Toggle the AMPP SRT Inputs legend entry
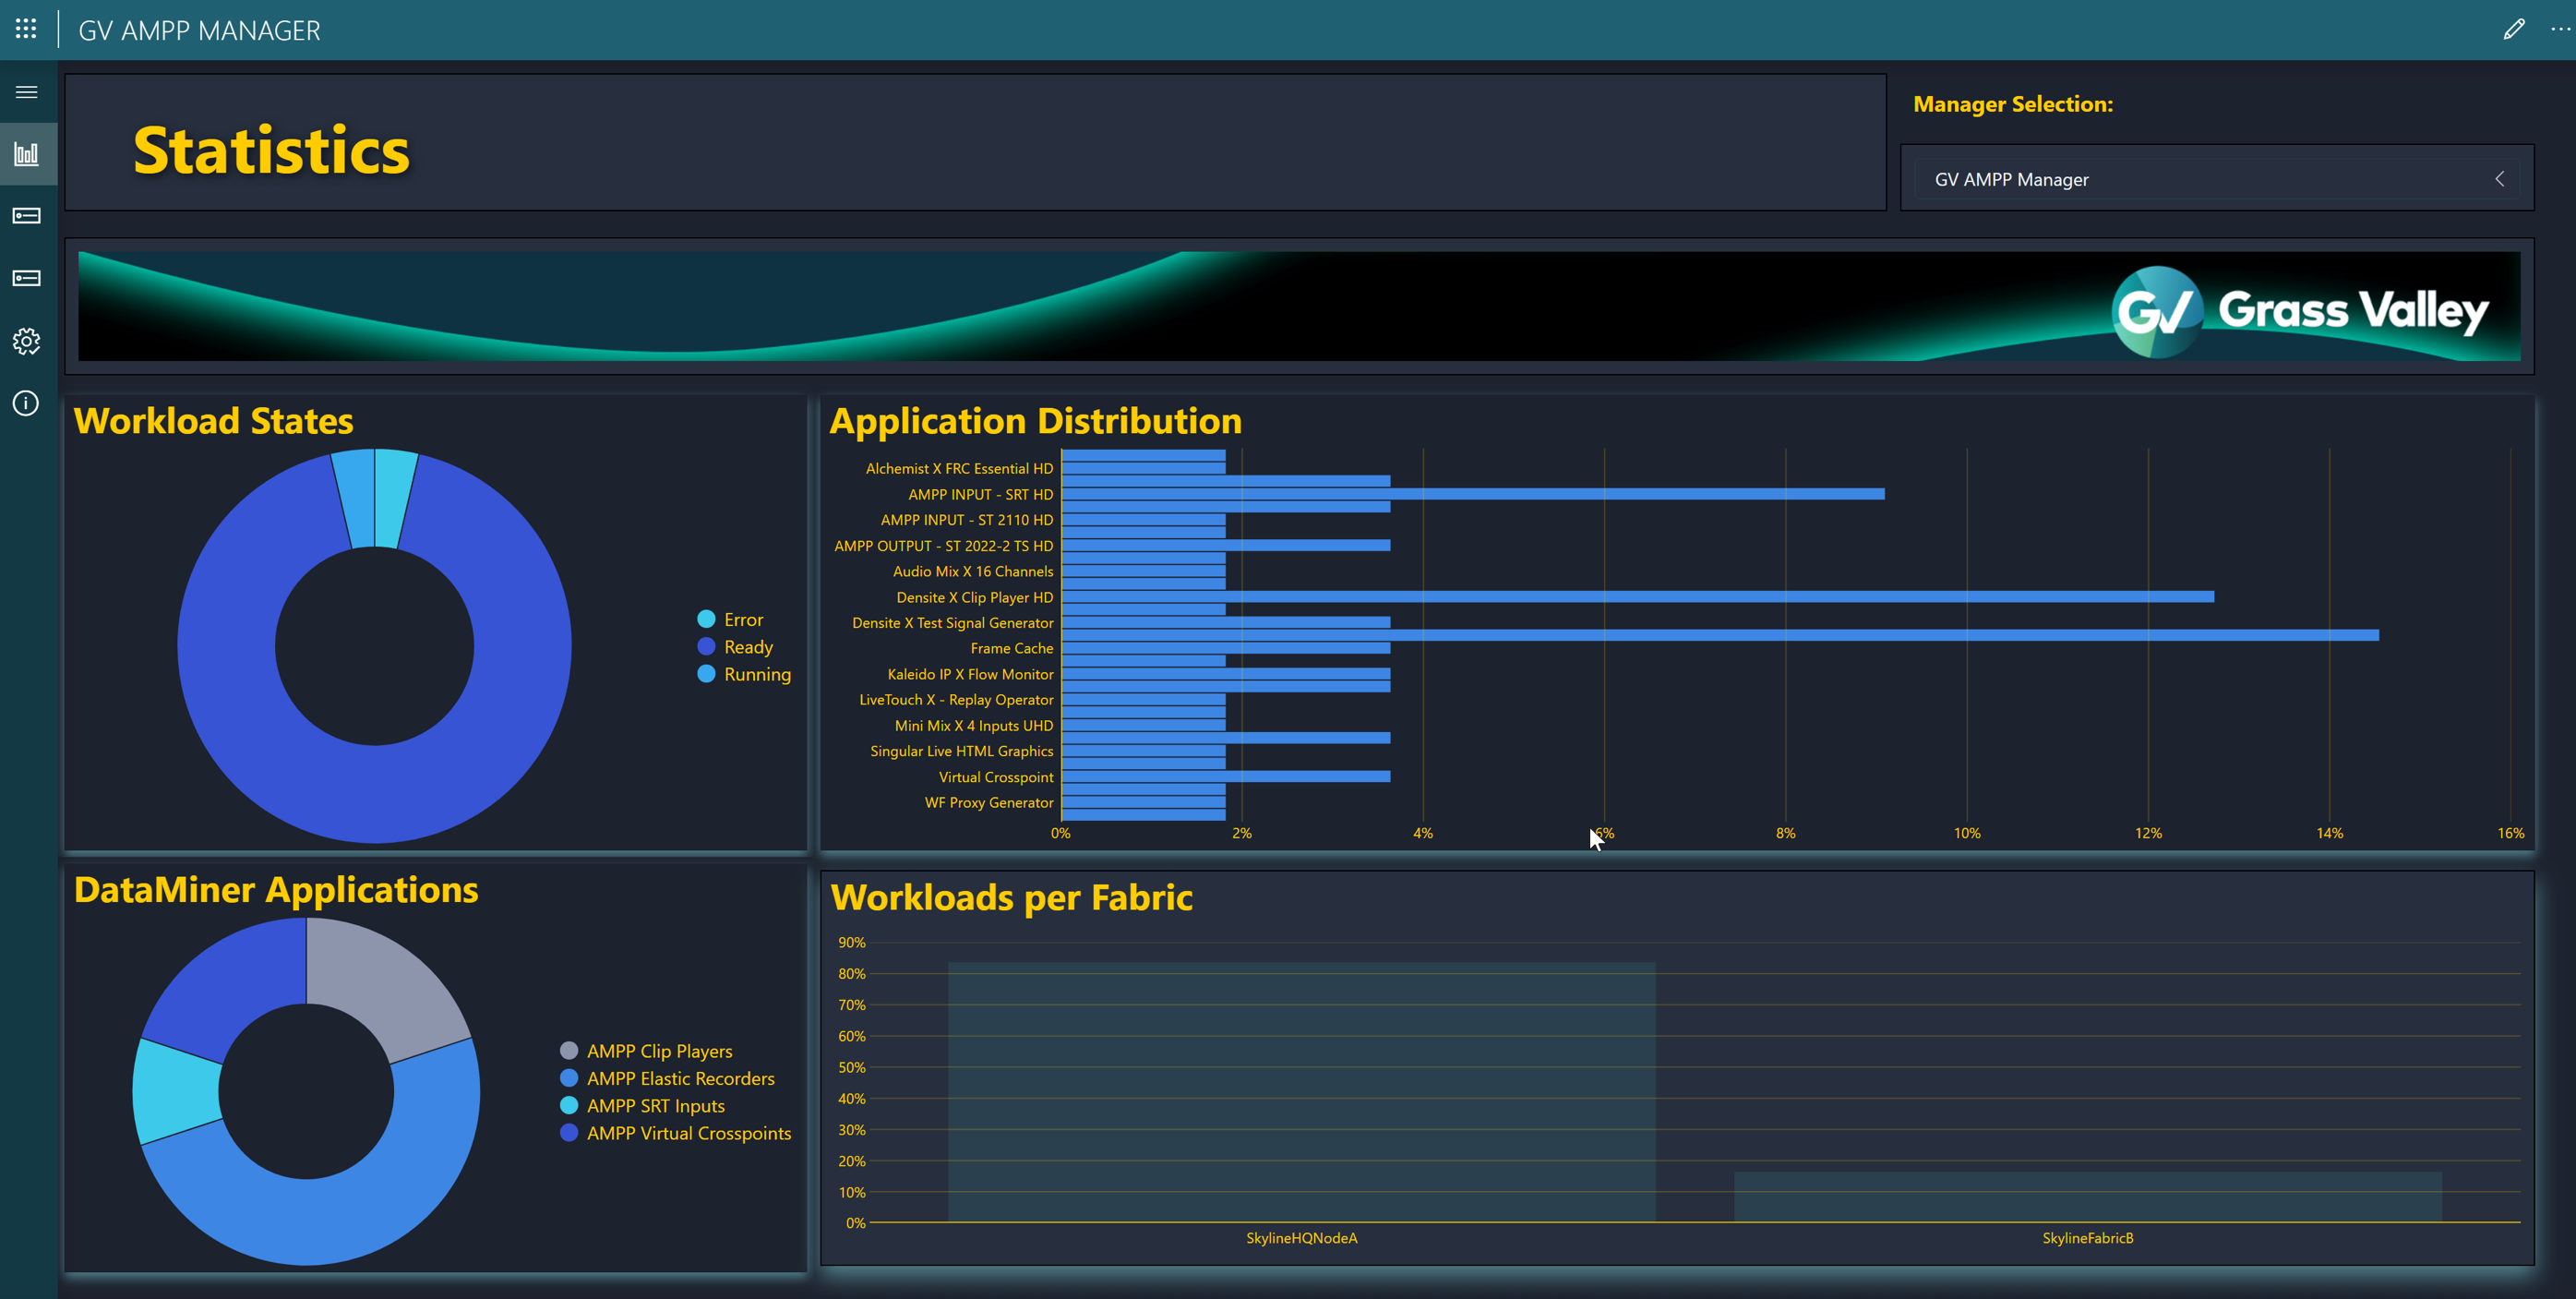Screen dimensions: 2576x1299 (643, 1105)
